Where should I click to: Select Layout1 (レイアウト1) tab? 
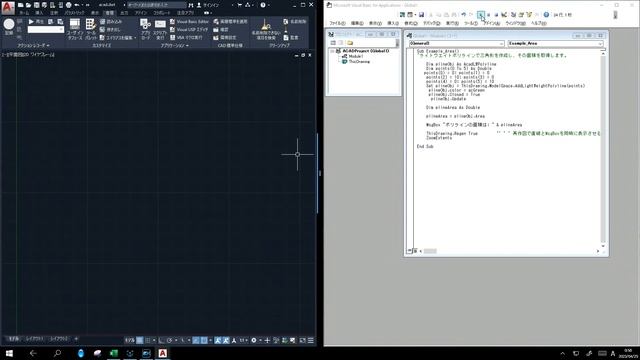(35, 339)
